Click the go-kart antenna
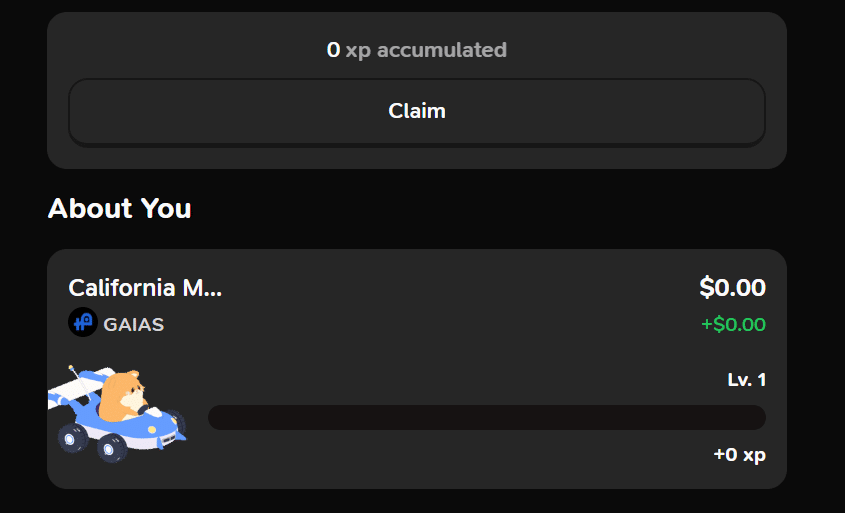 pyautogui.click(x=80, y=382)
